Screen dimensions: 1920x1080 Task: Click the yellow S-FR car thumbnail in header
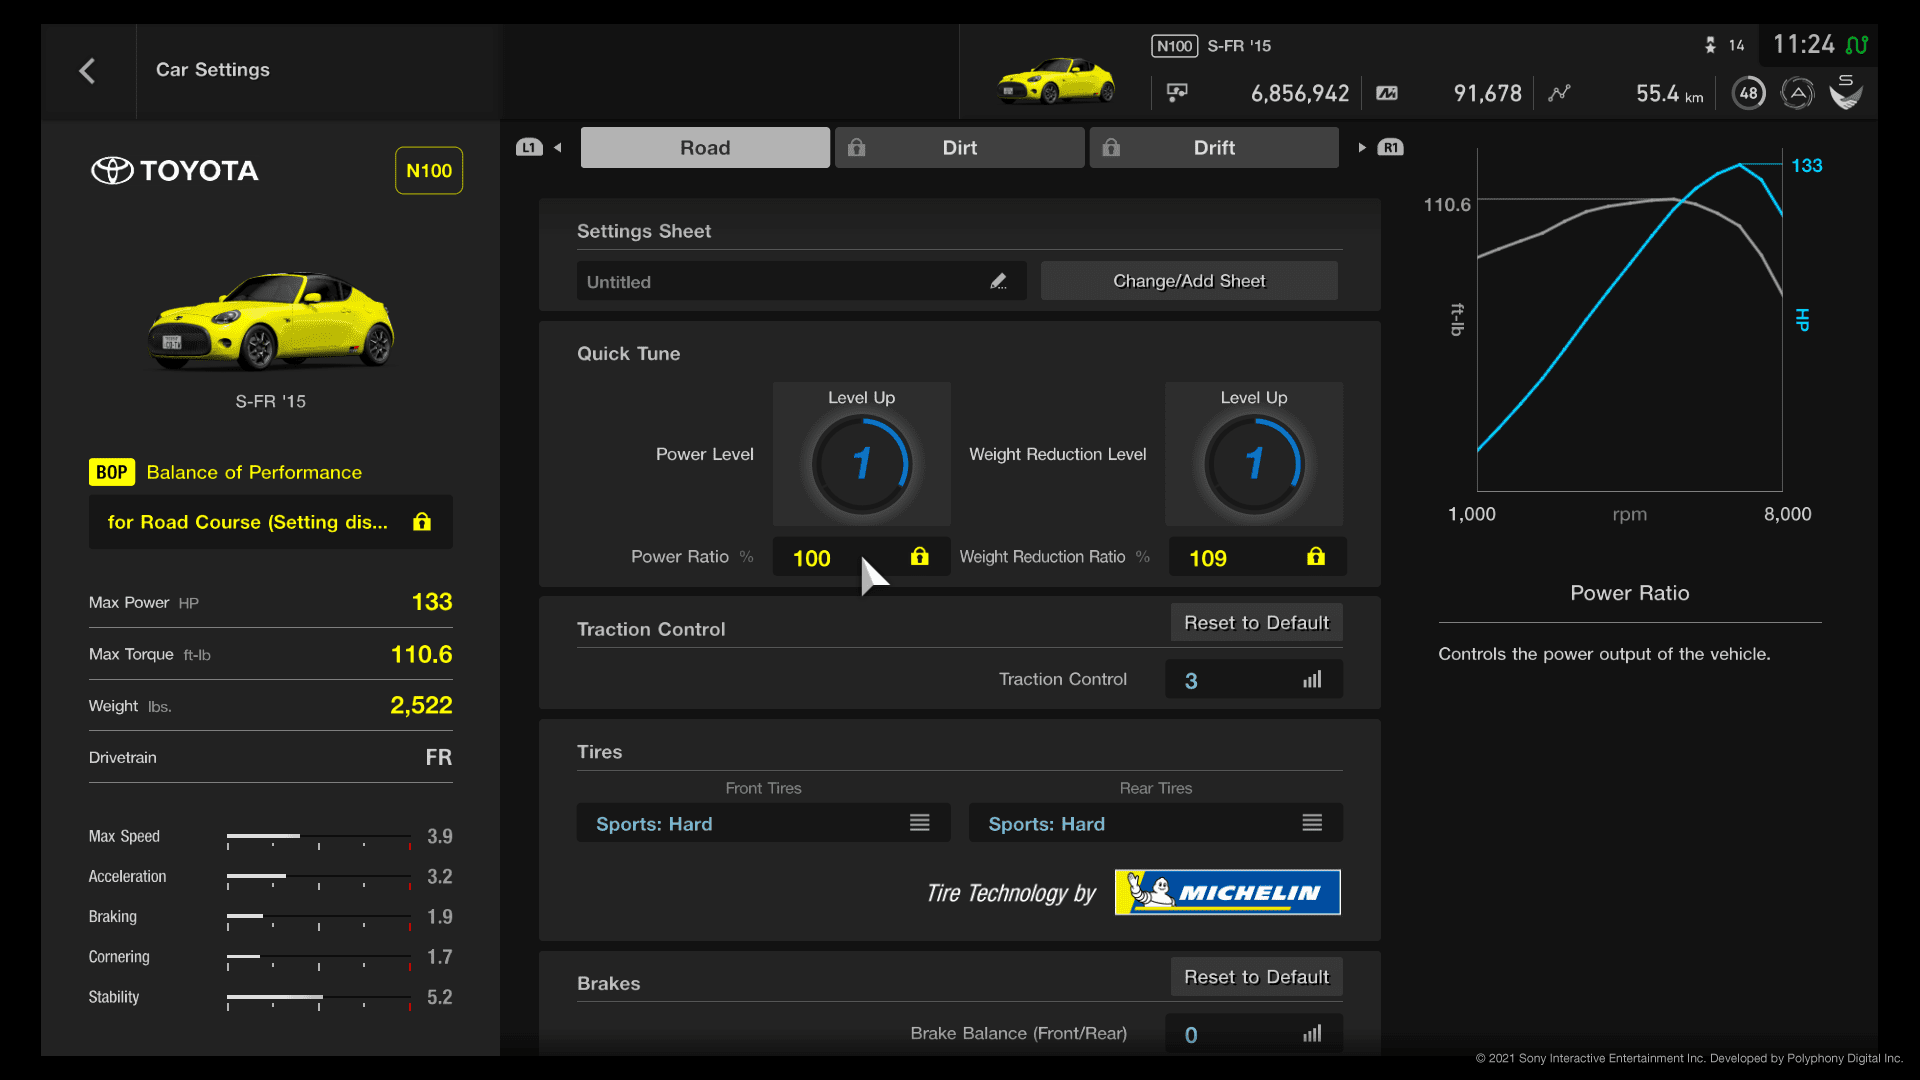1056,80
